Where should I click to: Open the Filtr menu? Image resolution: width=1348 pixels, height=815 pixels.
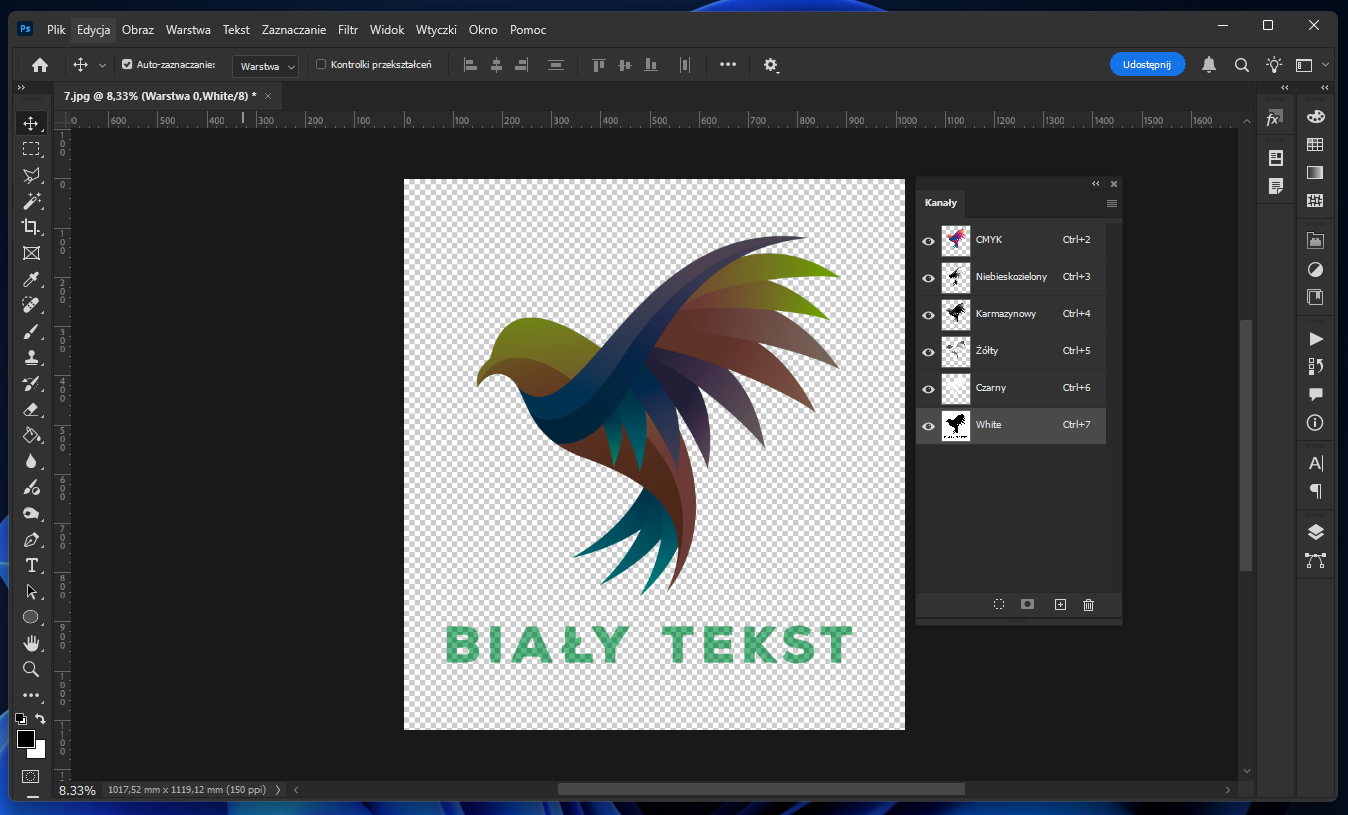[x=348, y=30]
